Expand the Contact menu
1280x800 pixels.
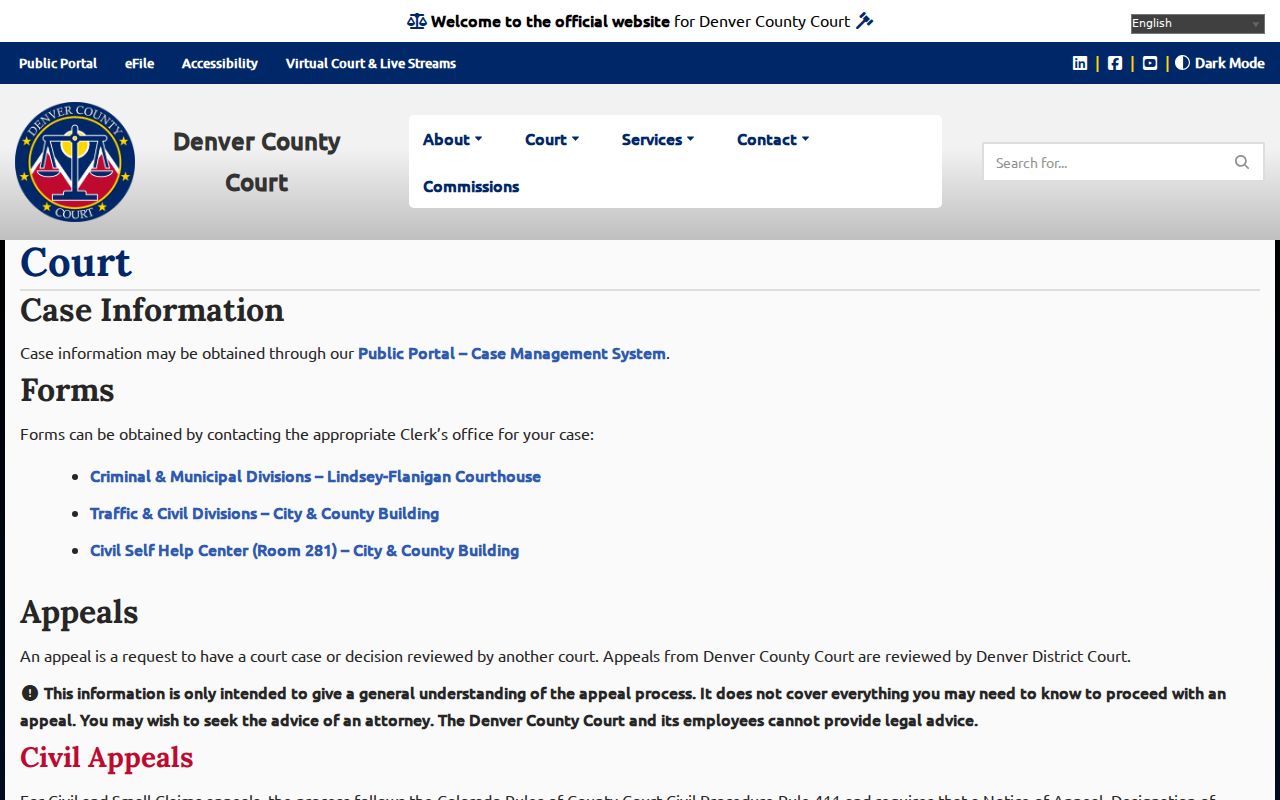click(x=773, y=139)
